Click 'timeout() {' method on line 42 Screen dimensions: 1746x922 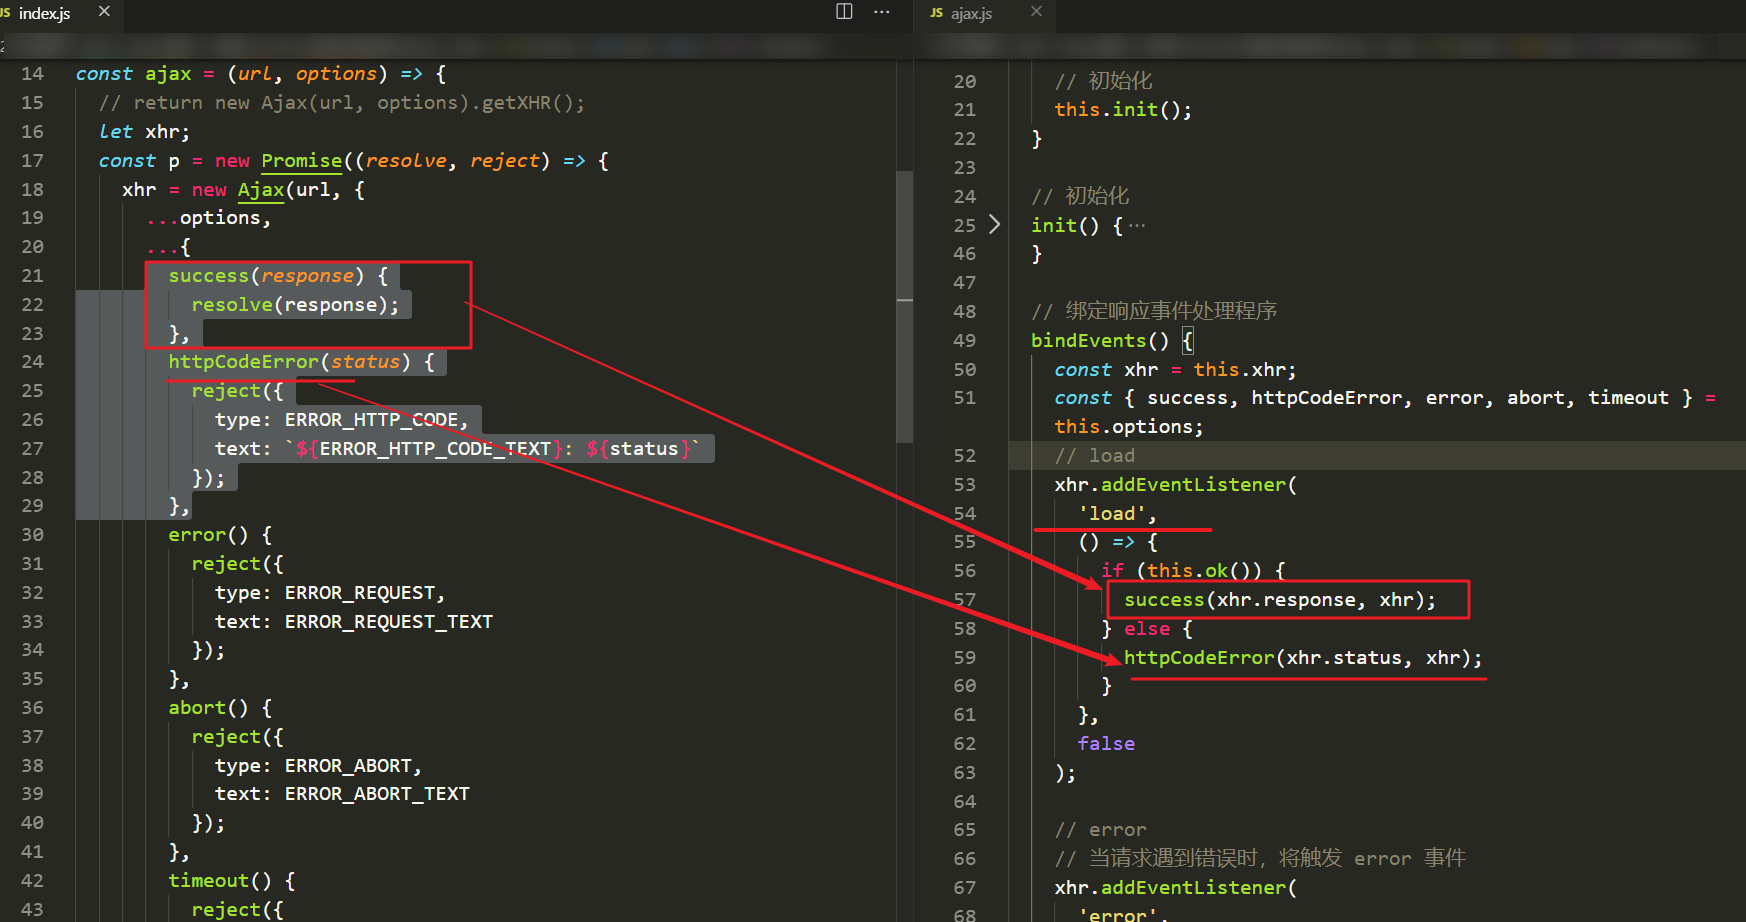click(231, 881)
